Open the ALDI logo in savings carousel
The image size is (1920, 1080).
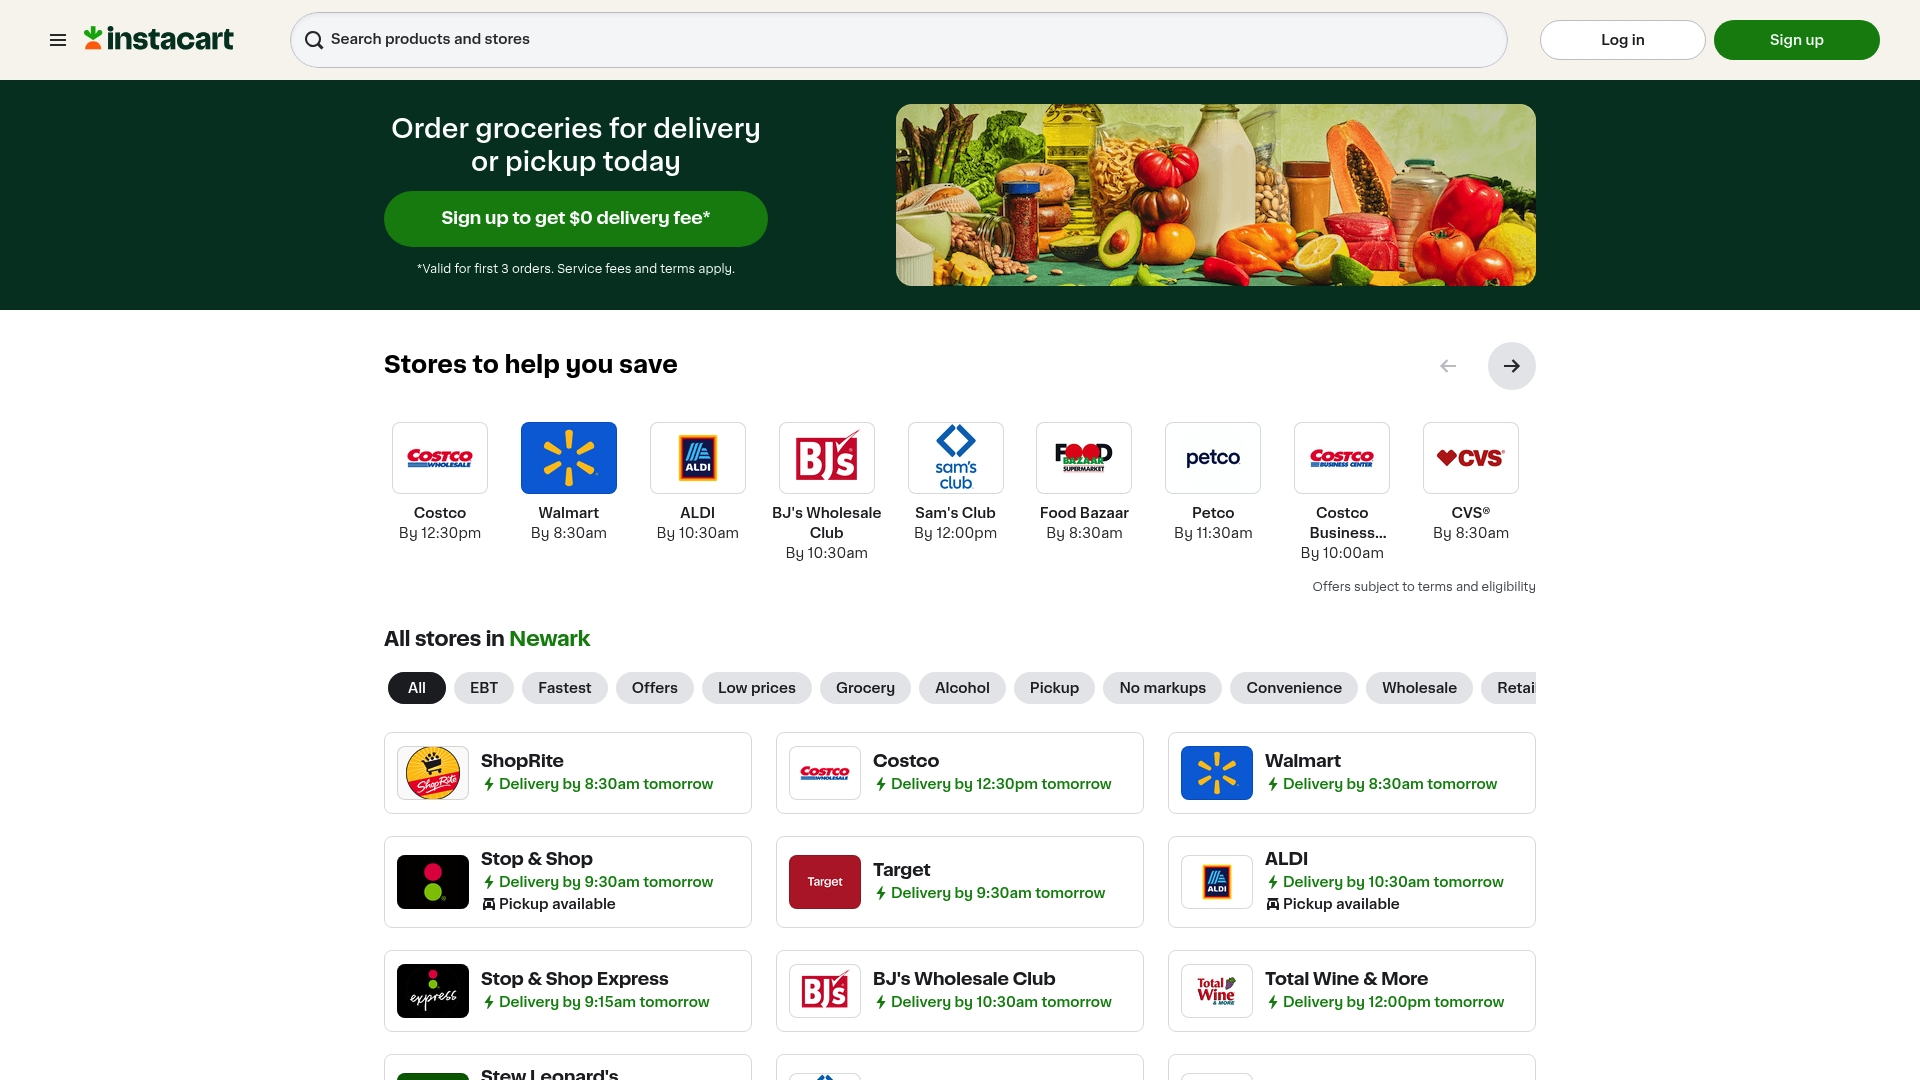698,458
